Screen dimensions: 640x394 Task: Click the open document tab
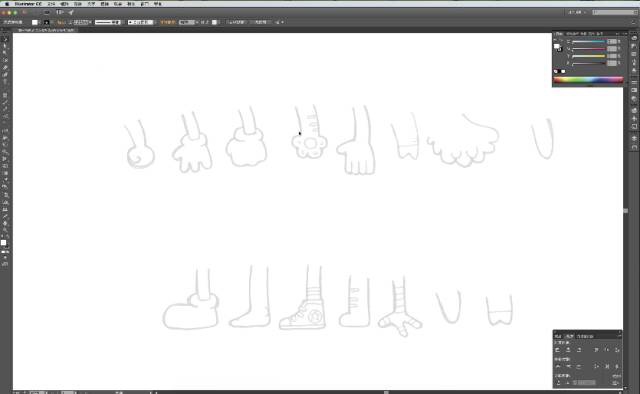point(46,30)
